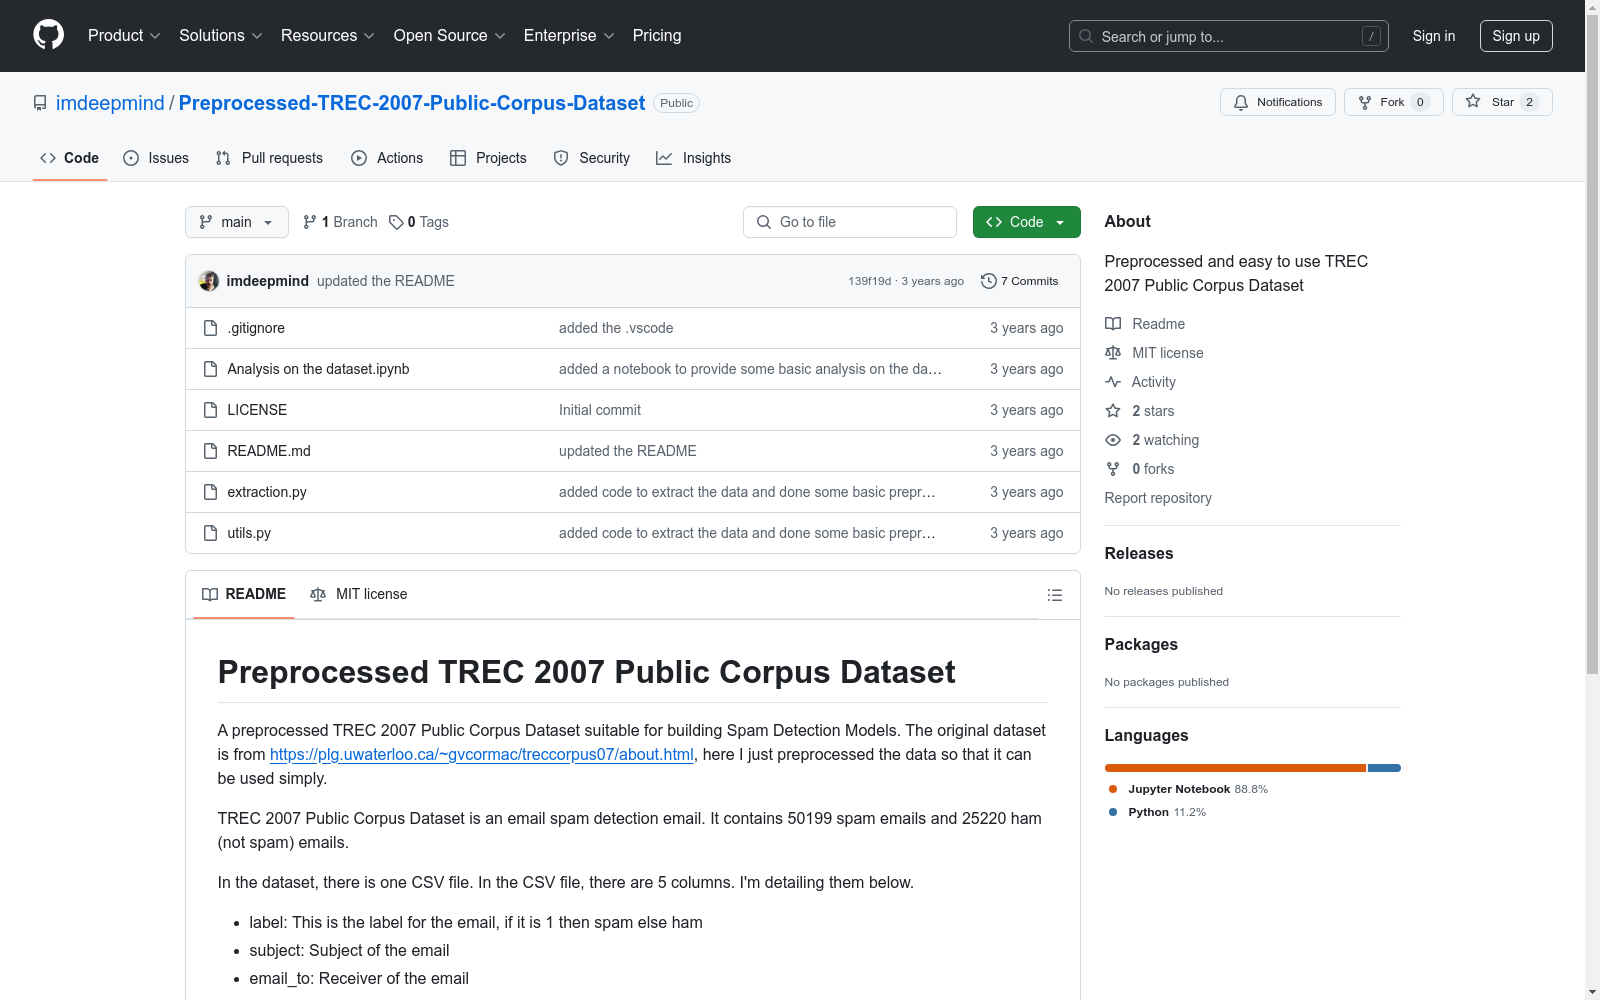Click the pulse icon beside Activity

(1113, 382)
